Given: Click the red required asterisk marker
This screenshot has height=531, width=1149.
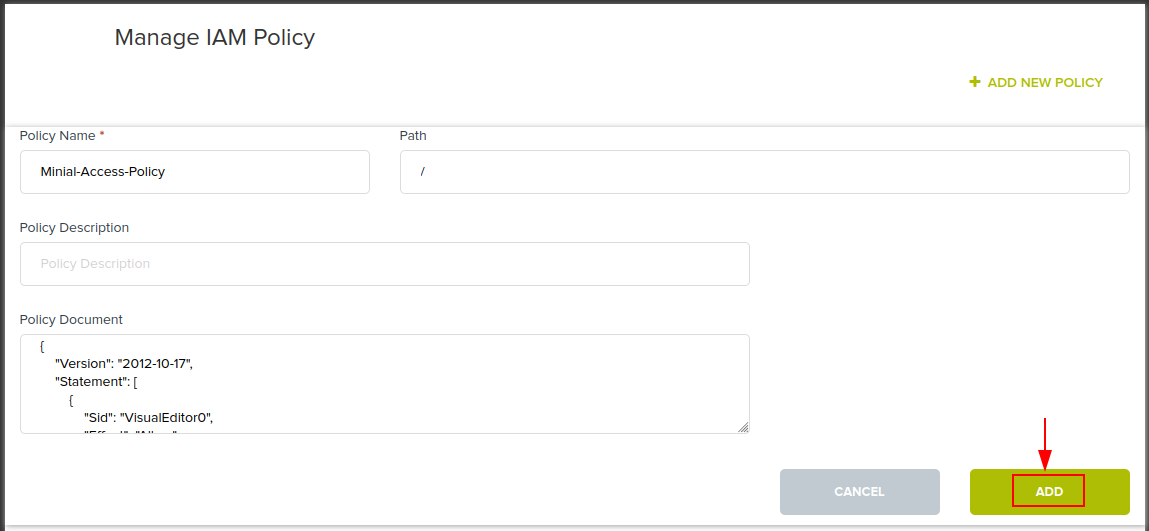Looking at the screenshot, I should (102, 135).
